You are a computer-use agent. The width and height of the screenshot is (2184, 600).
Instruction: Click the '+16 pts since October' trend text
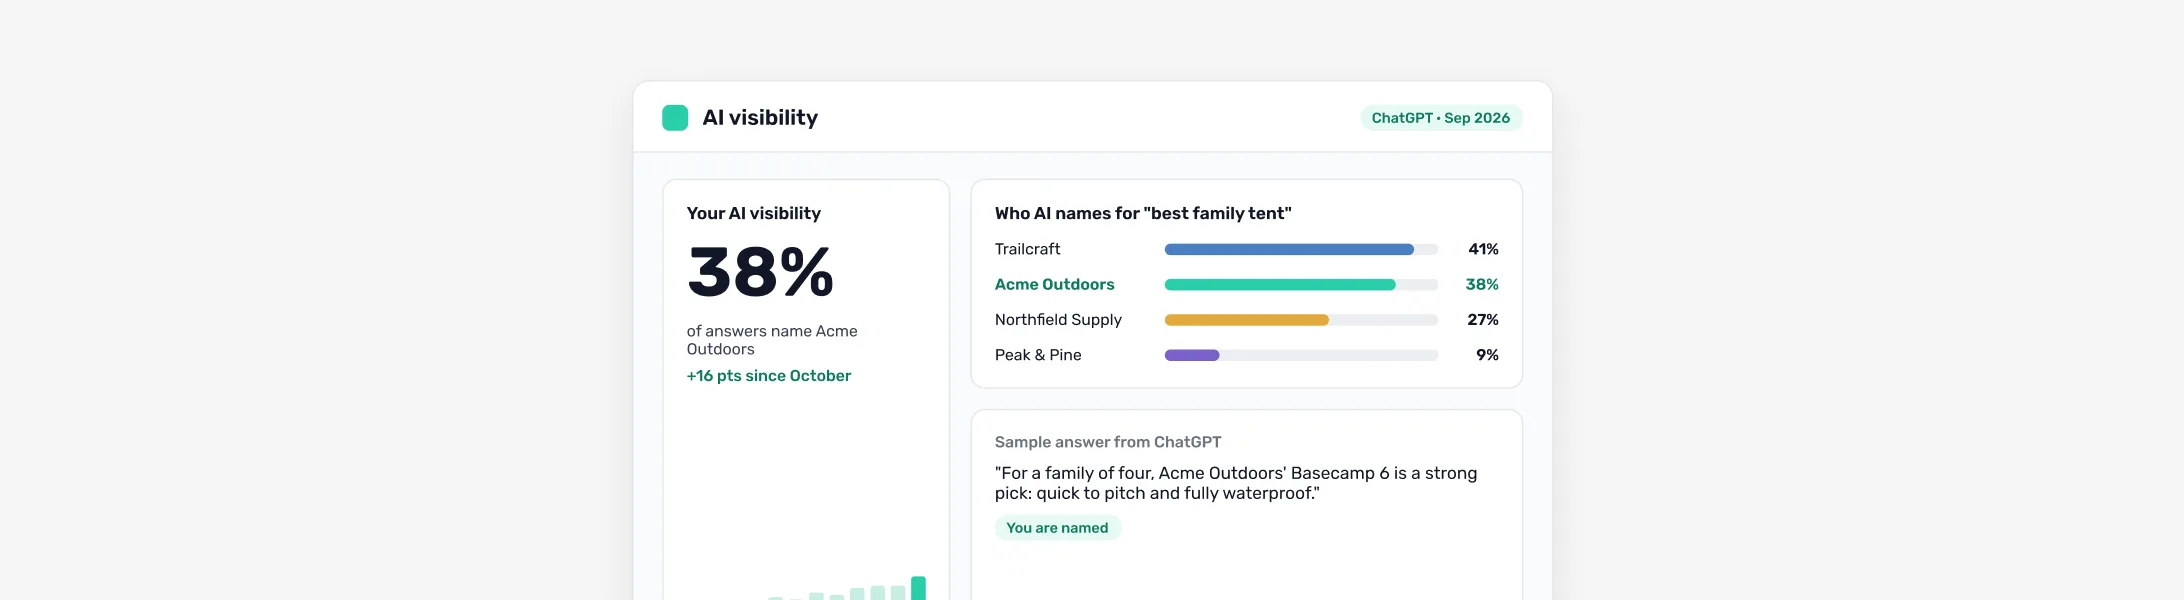tap(769, 376)
